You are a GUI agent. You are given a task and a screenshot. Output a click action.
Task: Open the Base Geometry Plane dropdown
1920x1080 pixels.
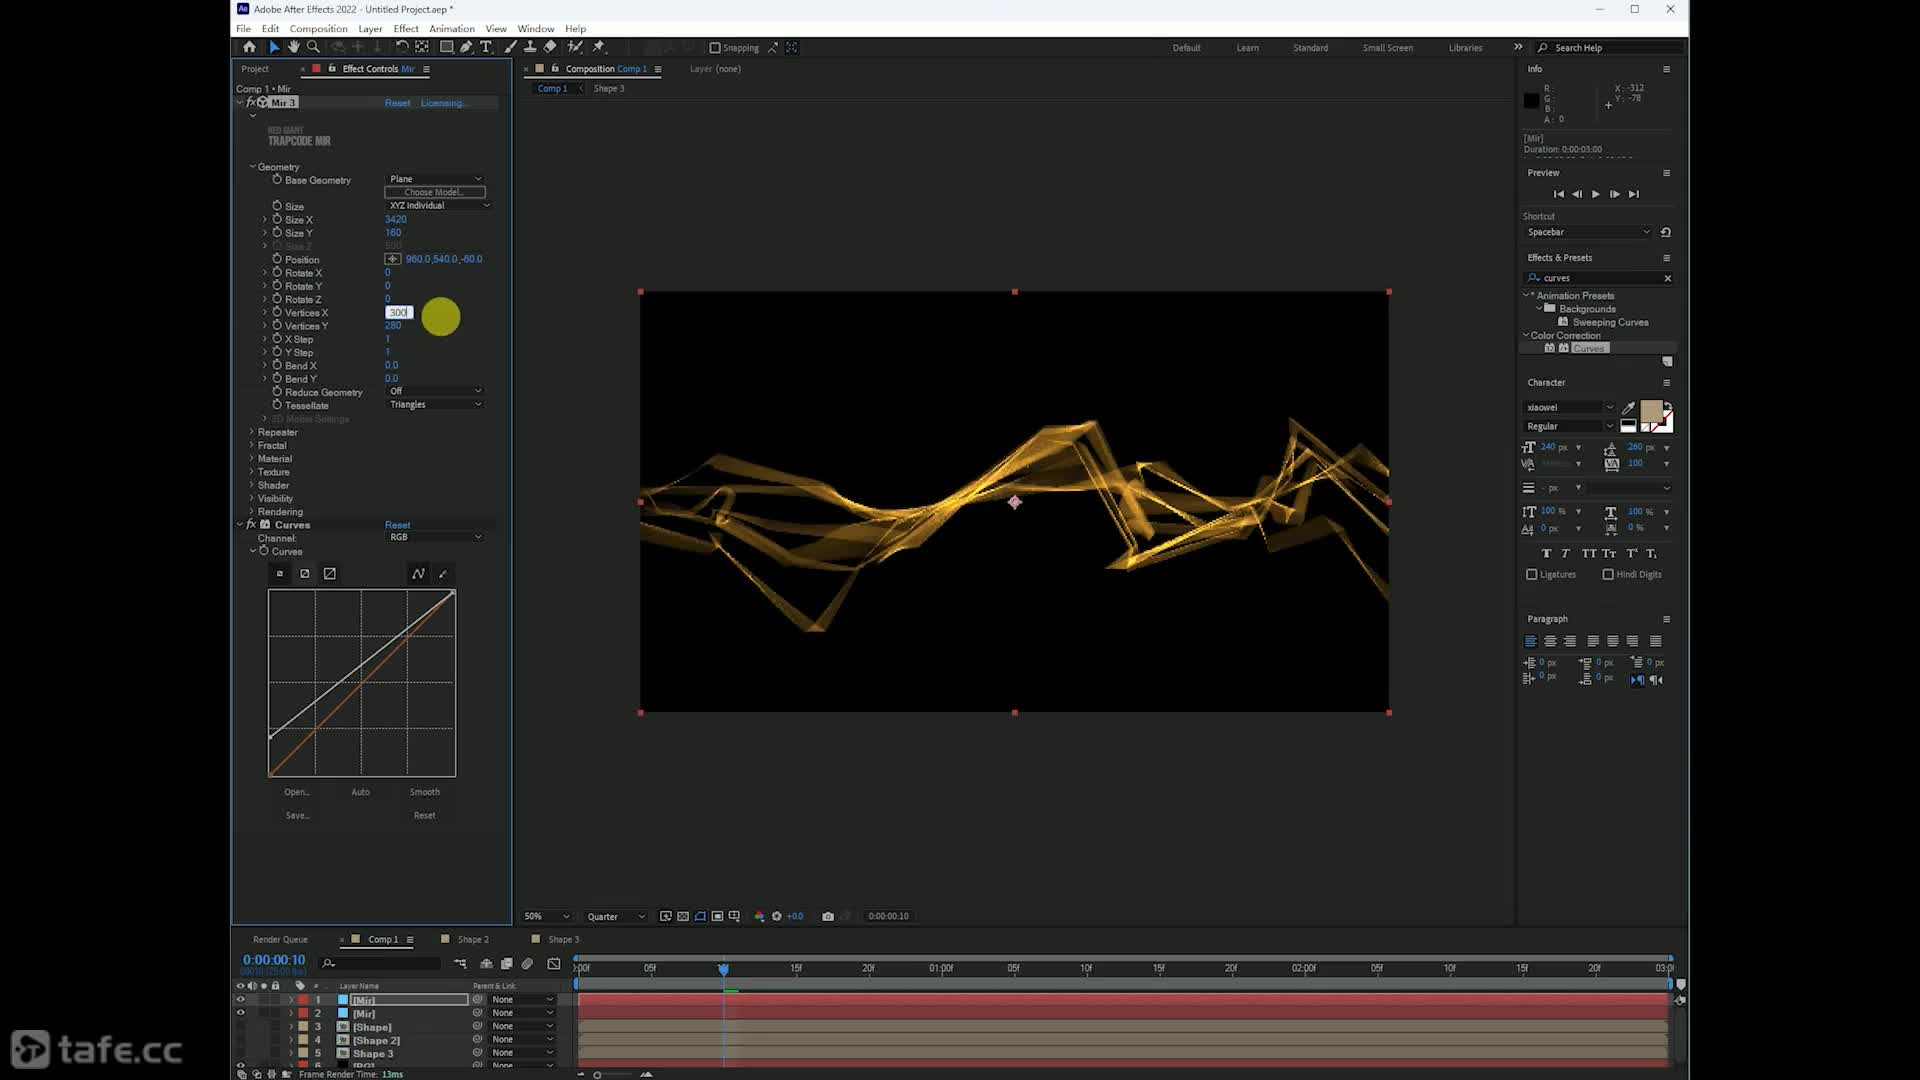click(435, 179)
